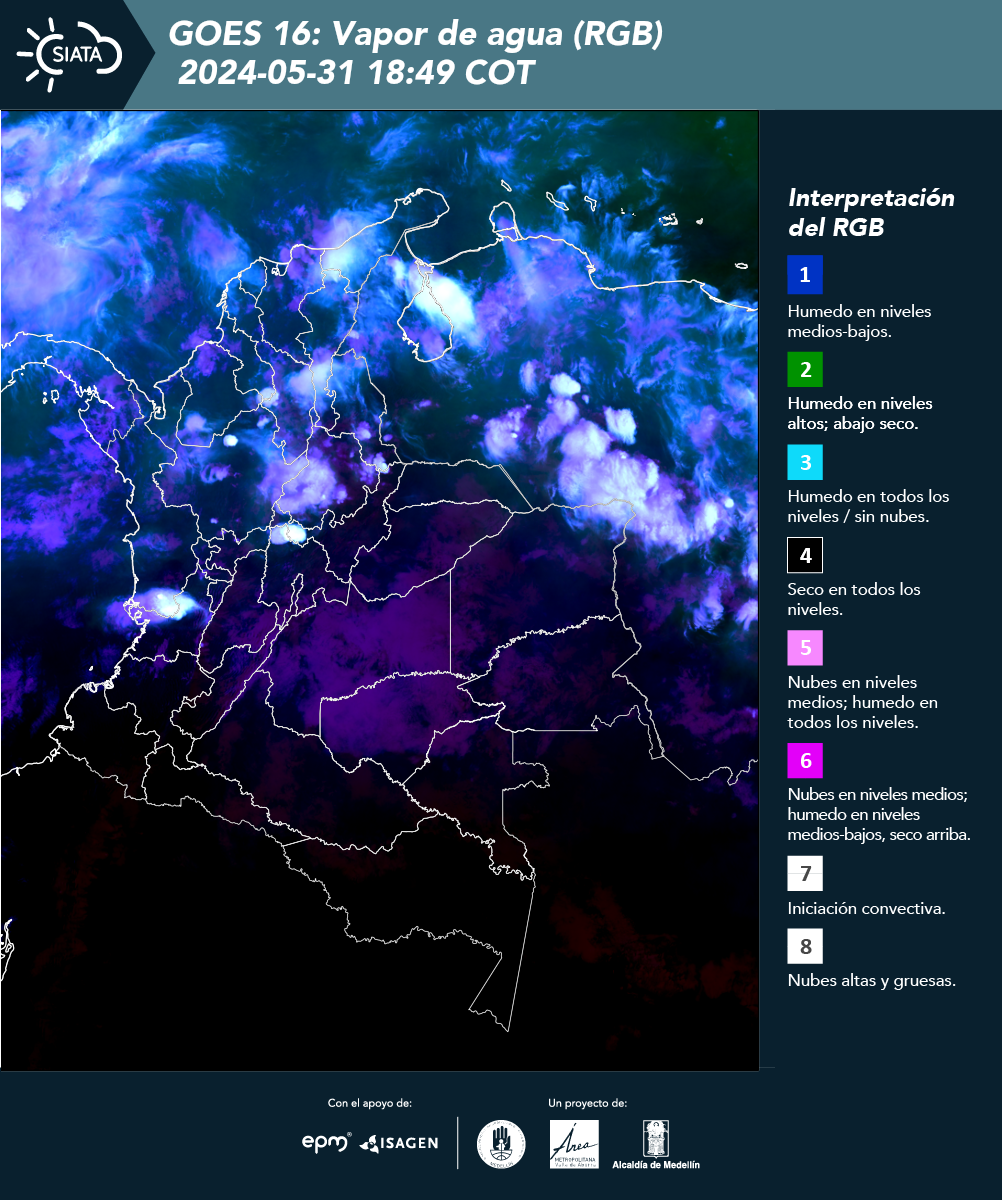Click the SIATA logo in the header
1002x1200 pixels.
pyautogui.click(x=70, y=54)
